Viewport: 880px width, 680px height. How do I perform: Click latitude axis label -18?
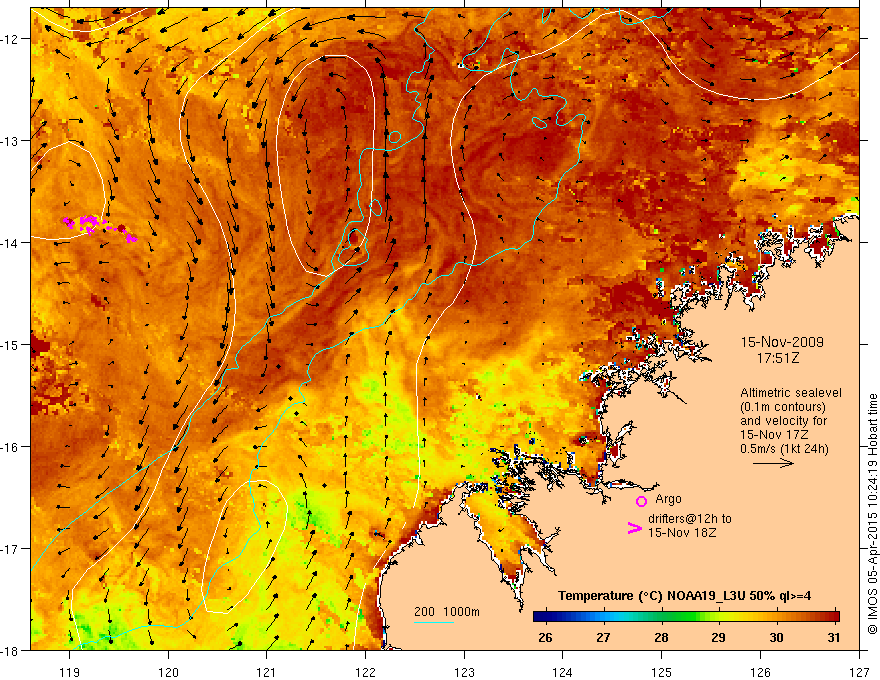tap(11, 650)
